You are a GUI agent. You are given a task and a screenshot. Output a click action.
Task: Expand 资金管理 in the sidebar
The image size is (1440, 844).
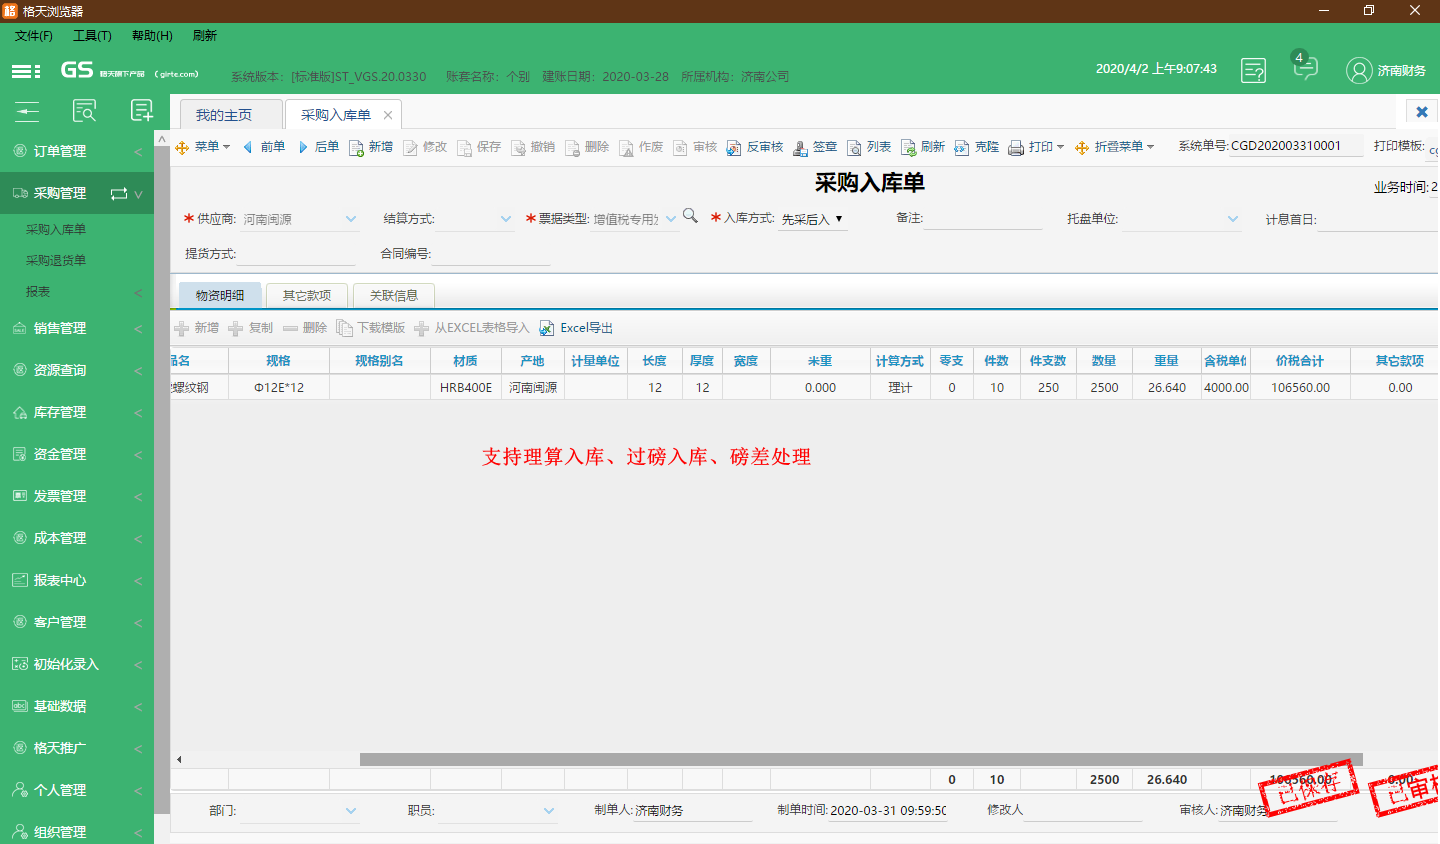[77, 454]
